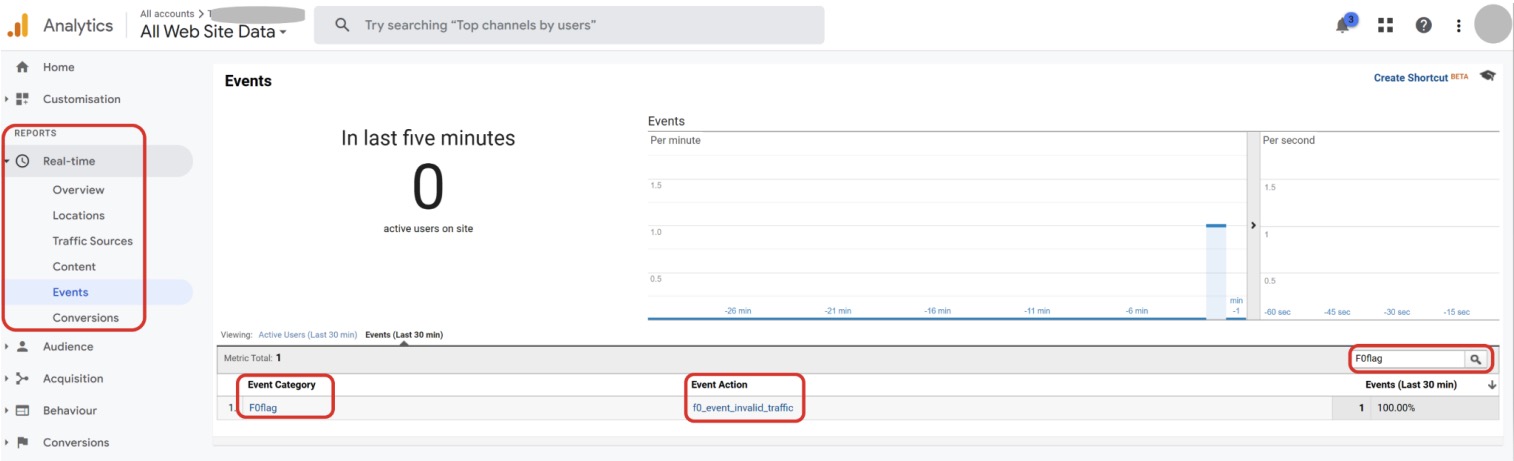Image resolution: width=1514 pixels, height=461 pixels.
Task: Open the Google apps grid icon
Action: [x=1385, y=25]
